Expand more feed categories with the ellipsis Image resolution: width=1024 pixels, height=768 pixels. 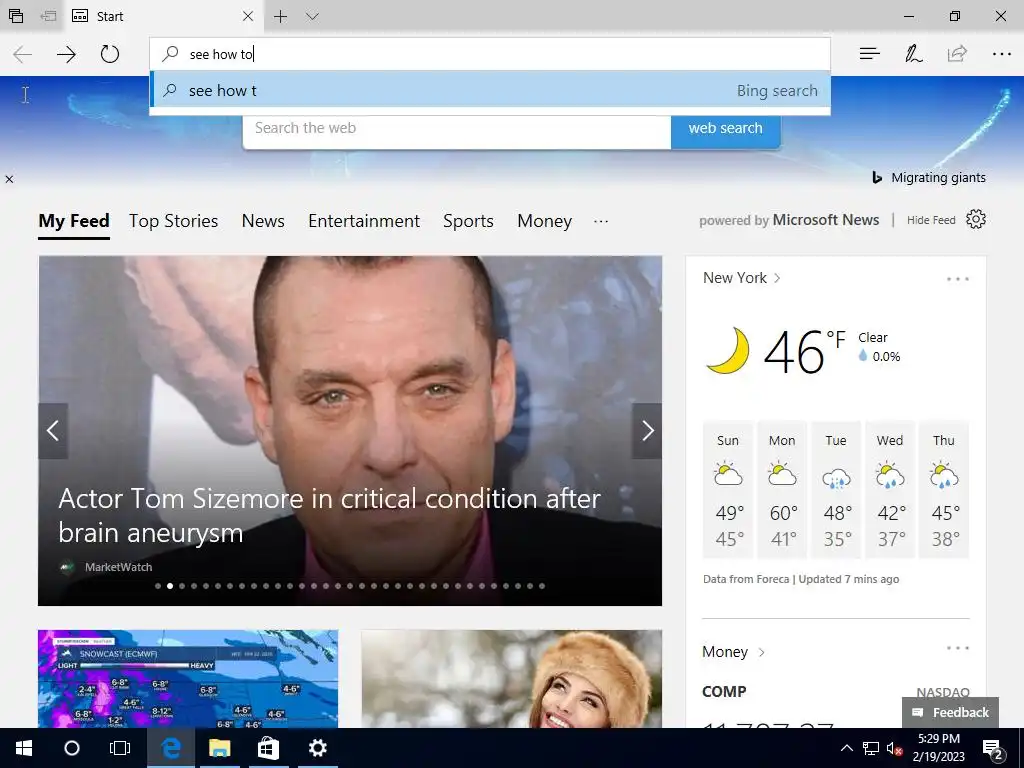[x=601, y=221]
